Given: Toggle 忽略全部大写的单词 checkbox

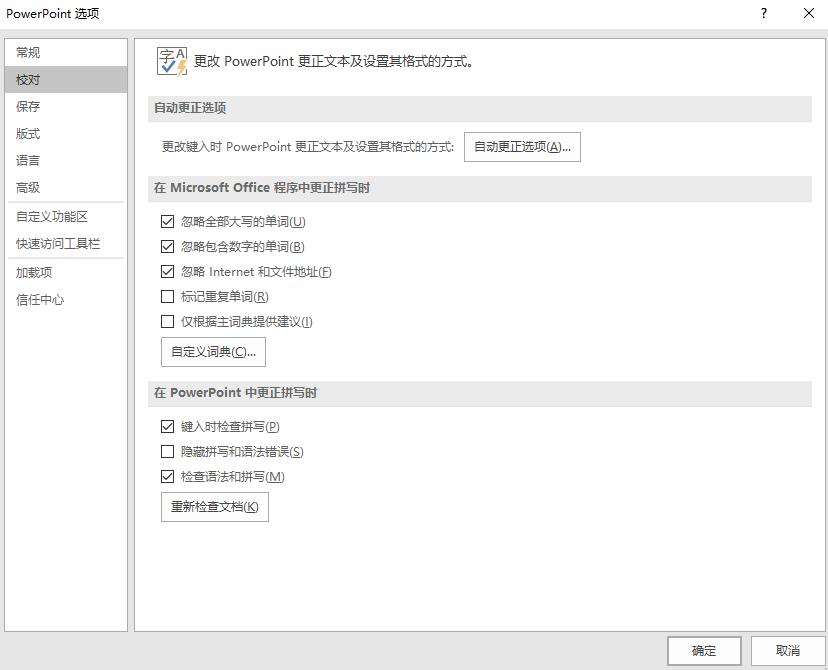Looking at the screenshot, I should pyautogui.click(x=167, y=221).
